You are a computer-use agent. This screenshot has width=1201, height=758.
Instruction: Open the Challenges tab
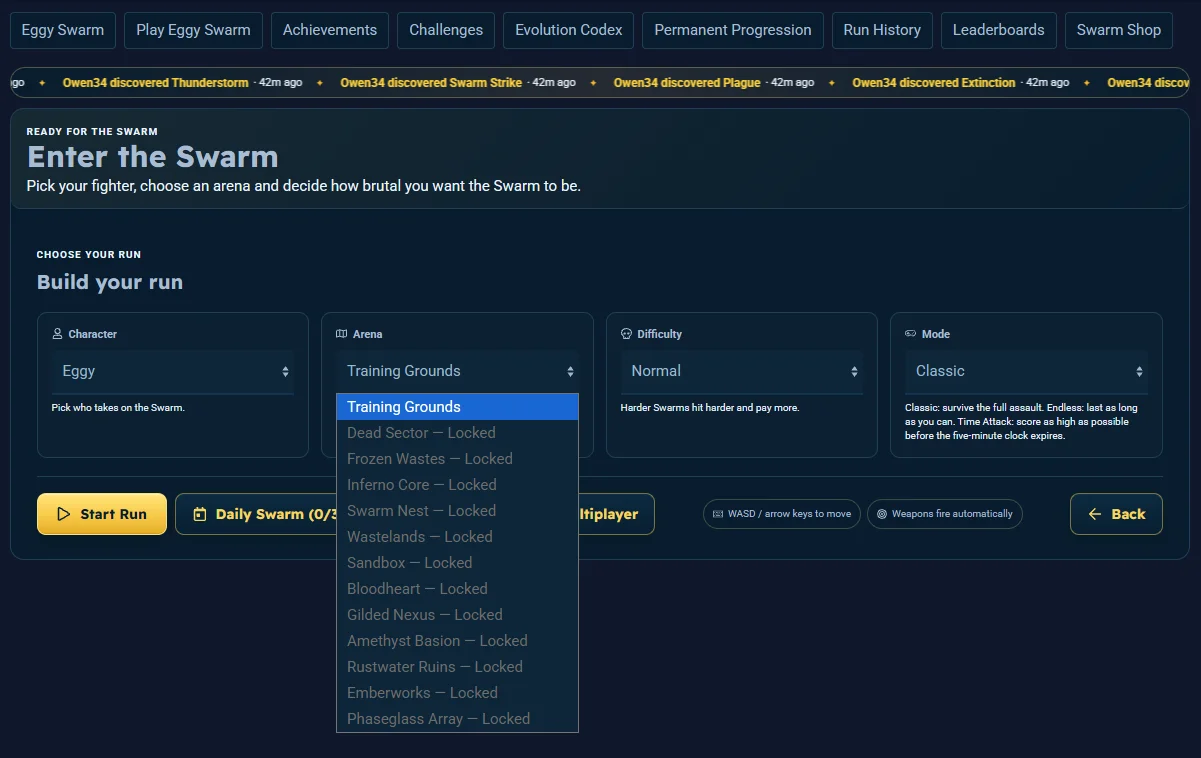[446, 30]
